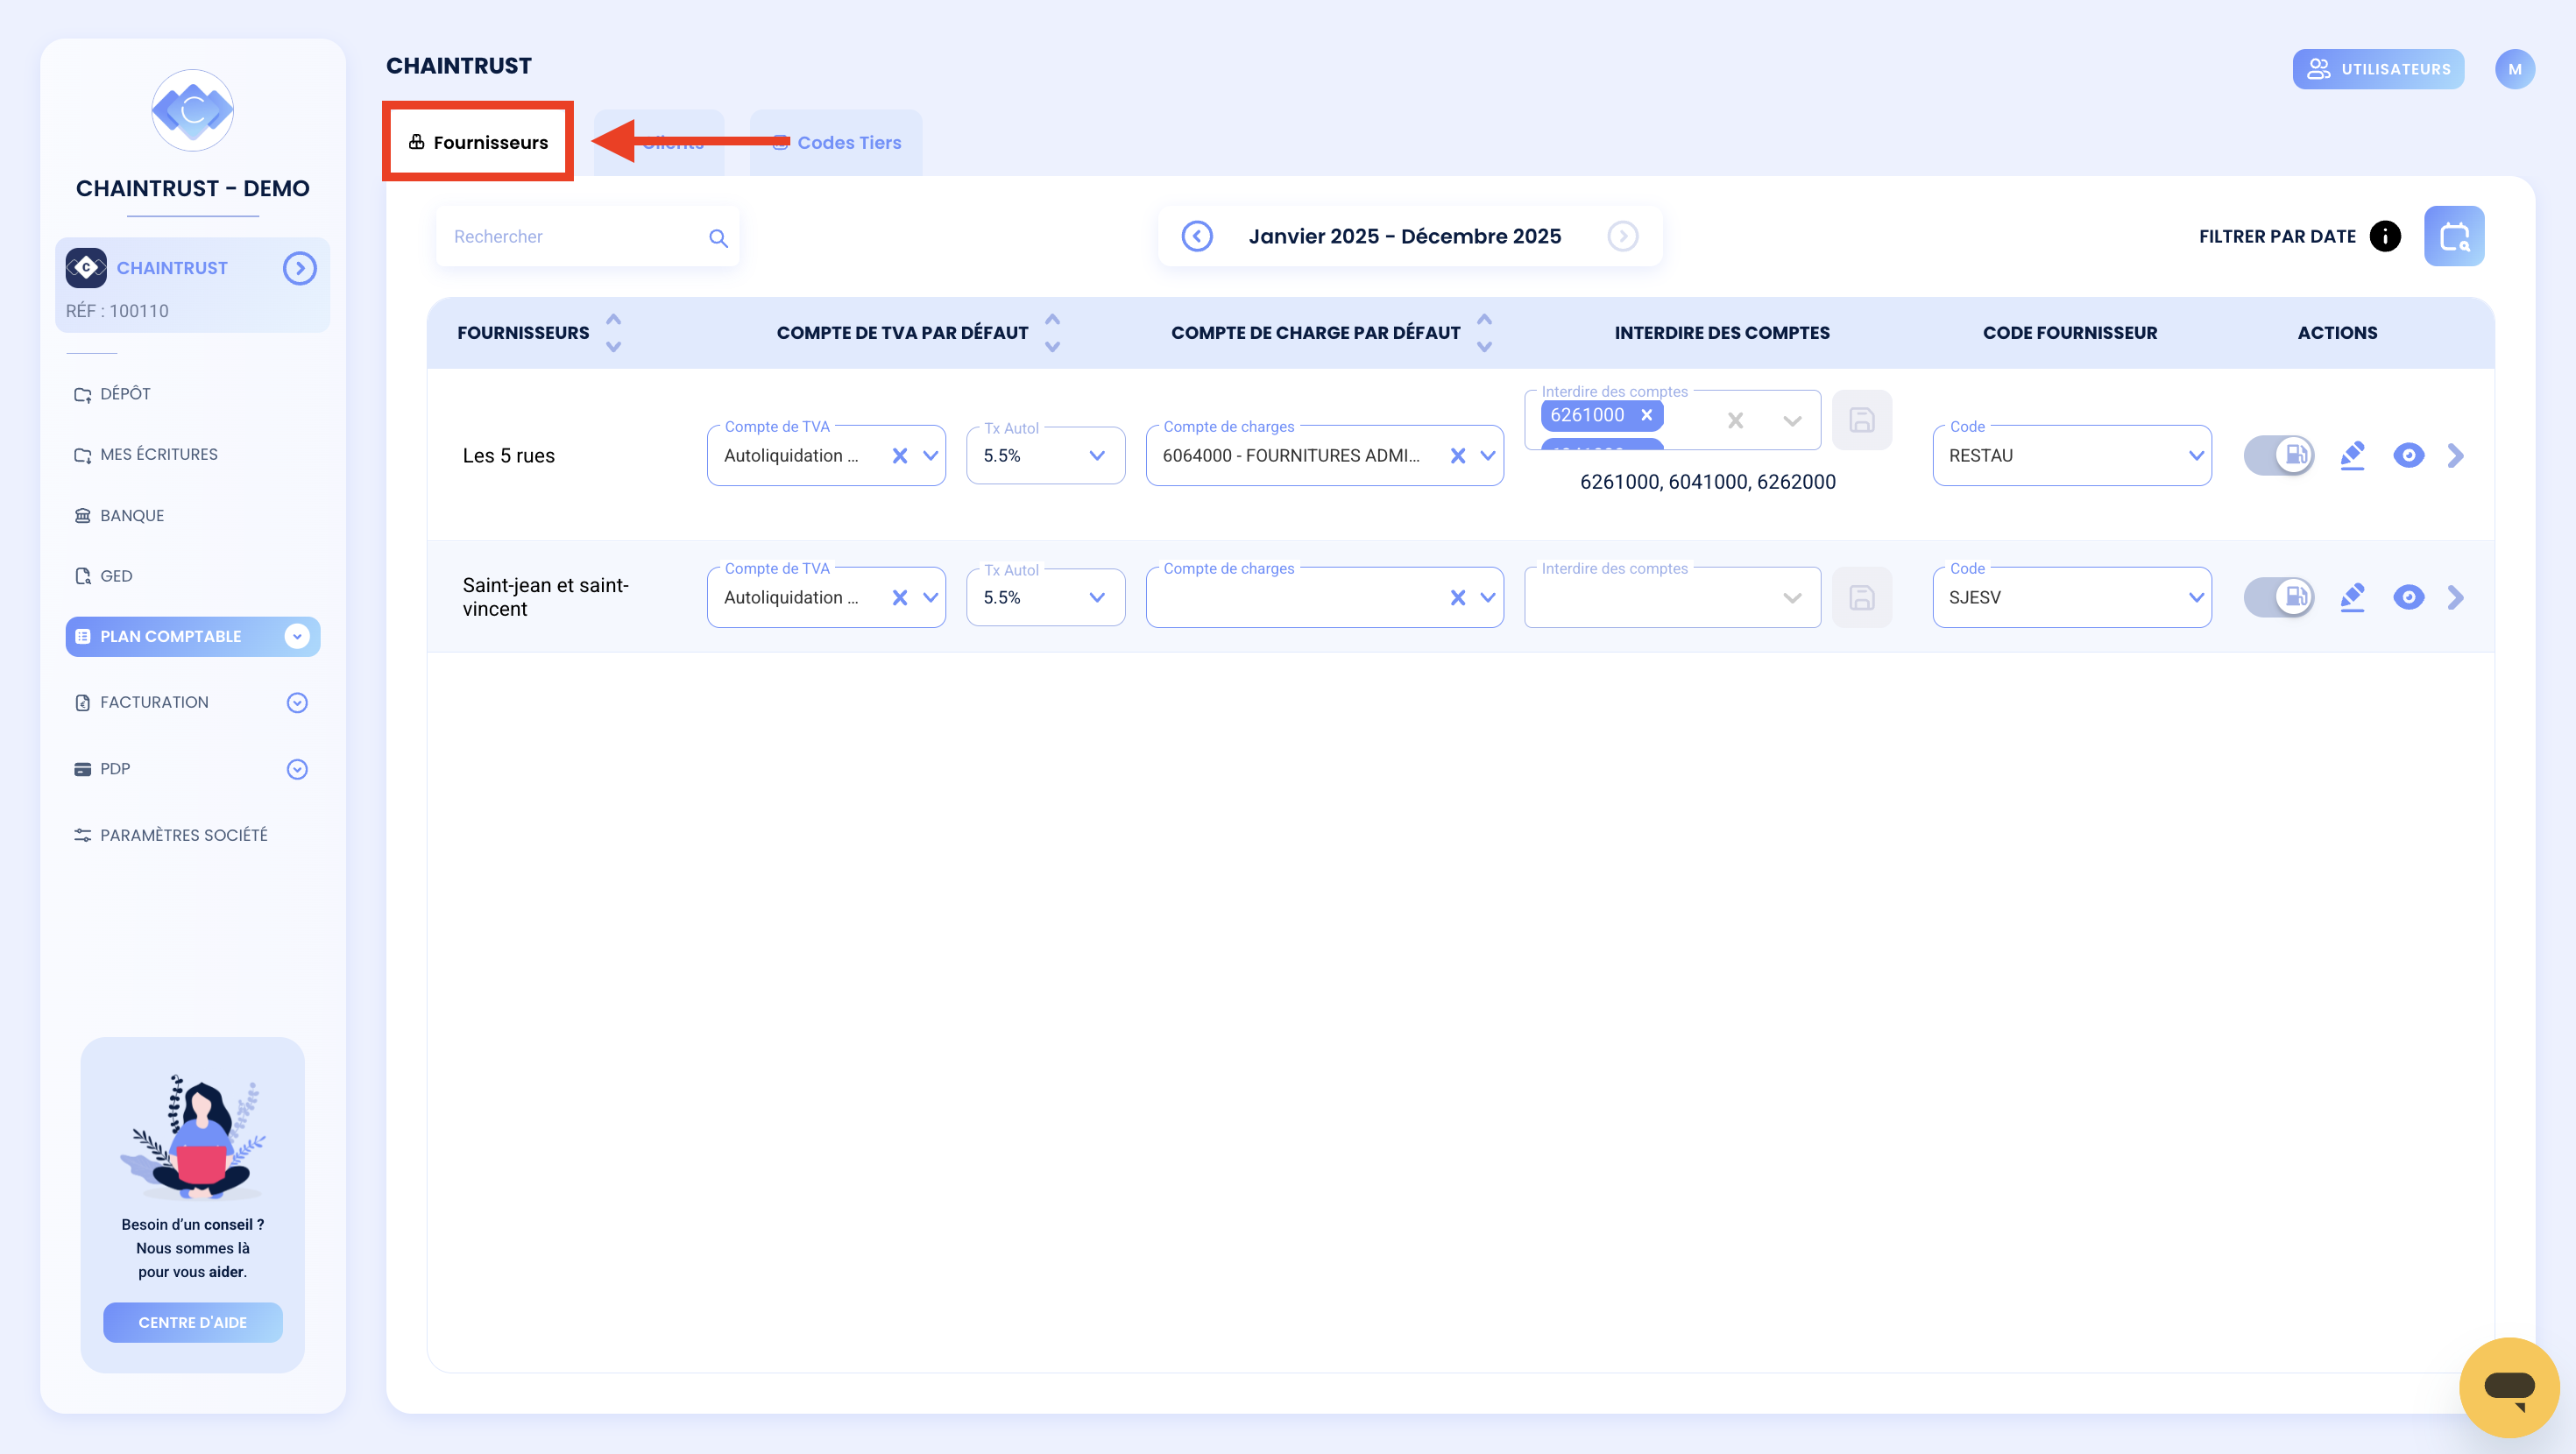This screenshot has height=1454, width=2576.
Task: Remove the 6261000 forbidden account chip
Action: coord(1646,415)
